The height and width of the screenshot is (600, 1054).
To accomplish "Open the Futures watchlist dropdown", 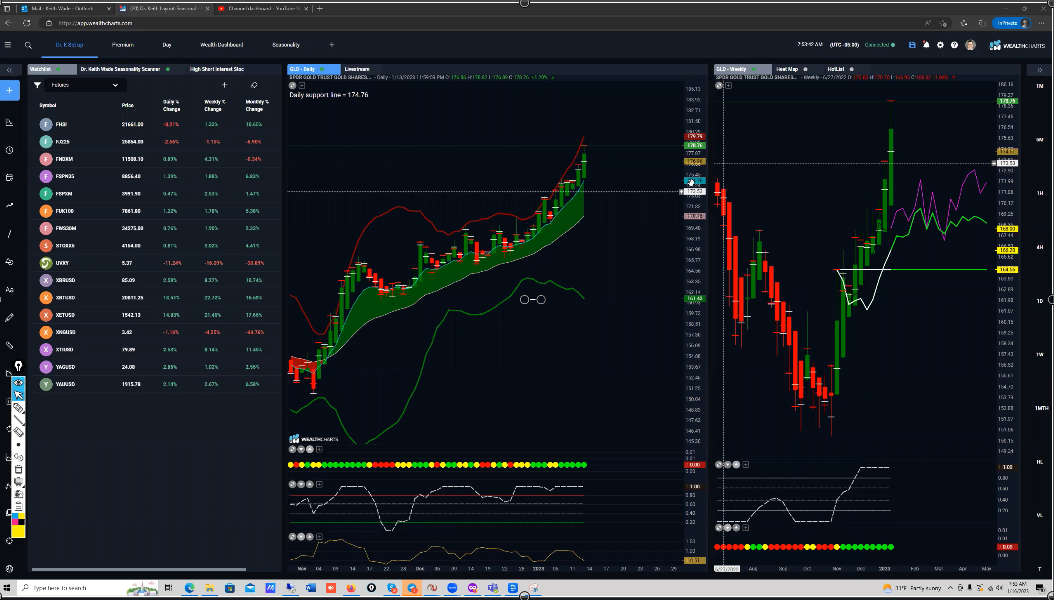I will [x=83, y=85].
